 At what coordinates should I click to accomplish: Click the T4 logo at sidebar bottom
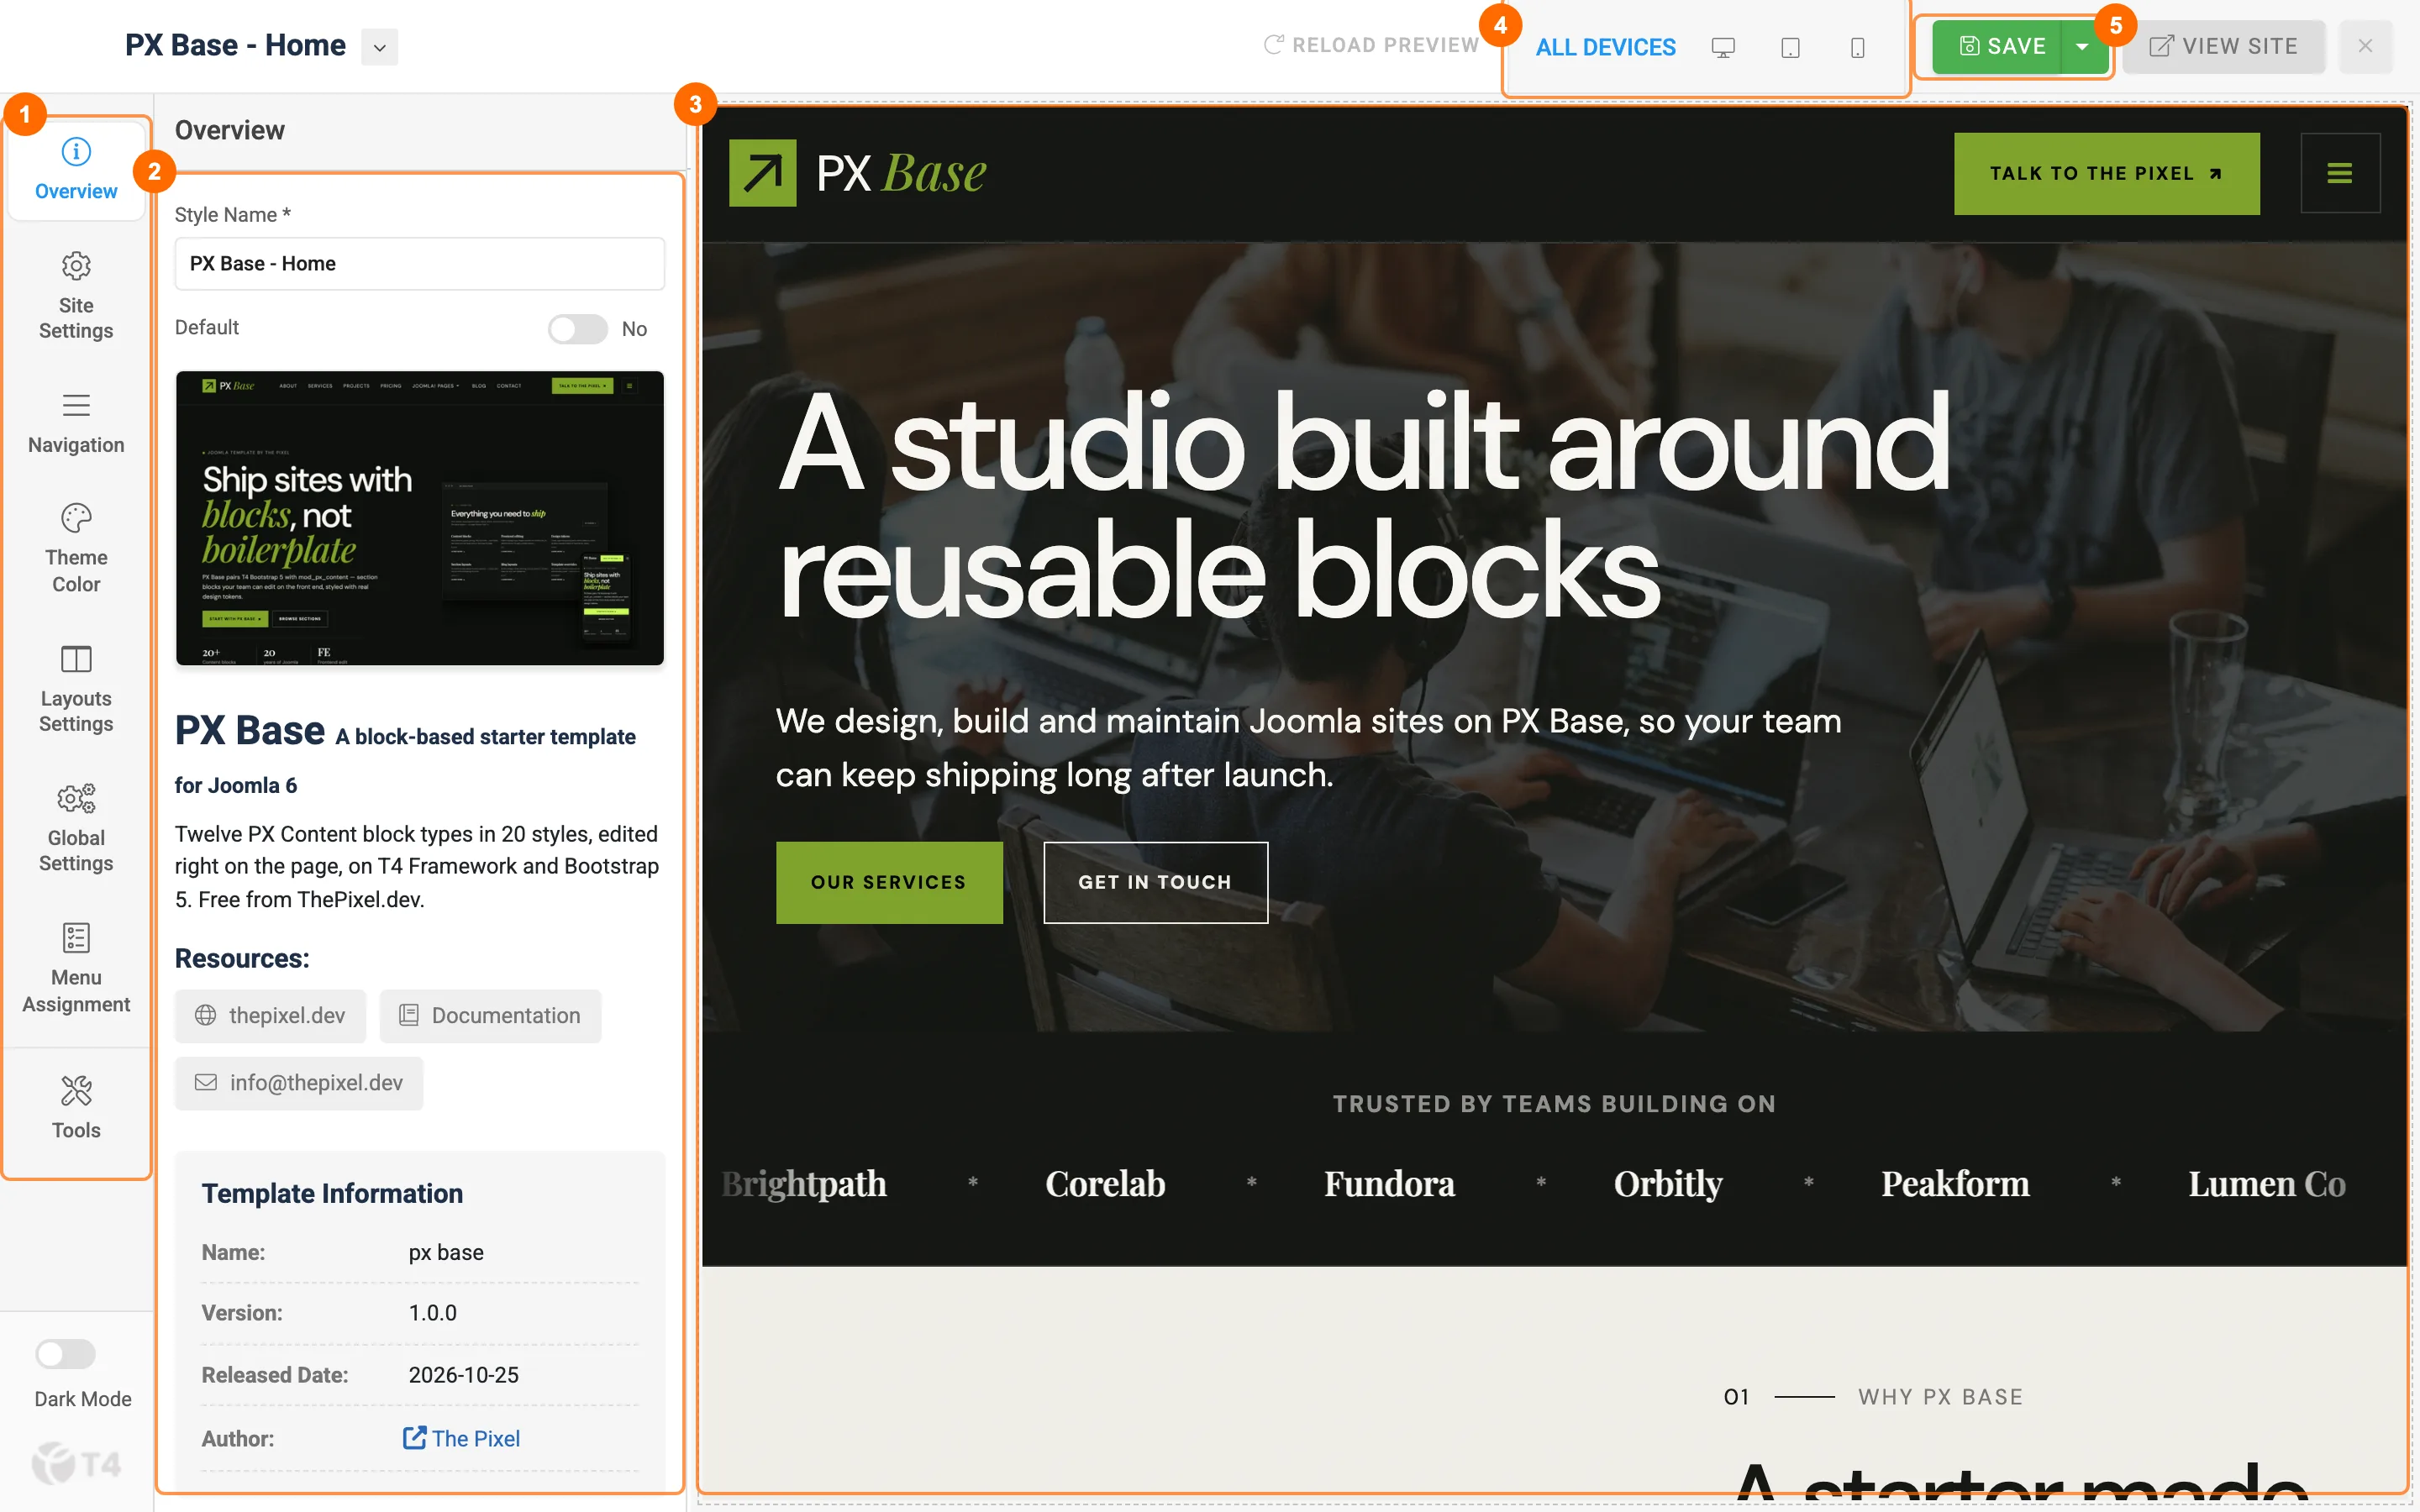coord(76,1465)
